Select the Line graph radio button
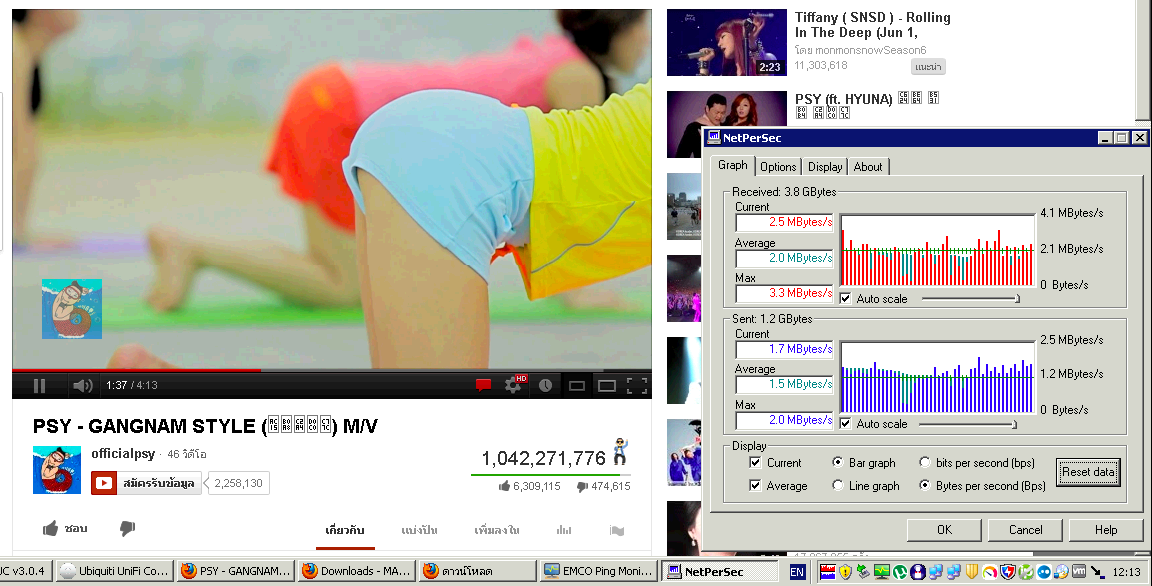The width and height of the screenshot is (1152, 586). click(x=838, y=486)
